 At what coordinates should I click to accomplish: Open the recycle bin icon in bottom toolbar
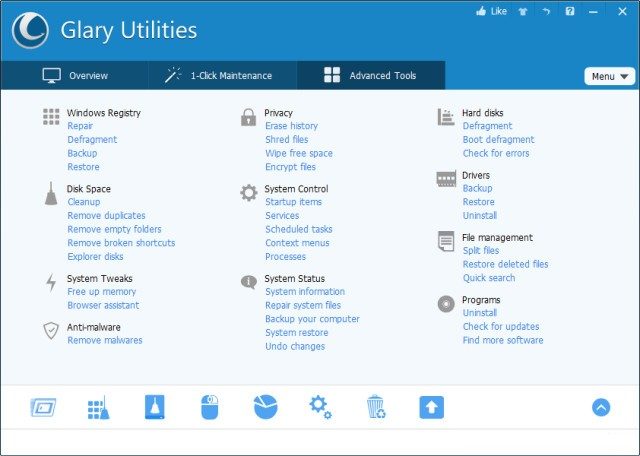click(376, 407)
